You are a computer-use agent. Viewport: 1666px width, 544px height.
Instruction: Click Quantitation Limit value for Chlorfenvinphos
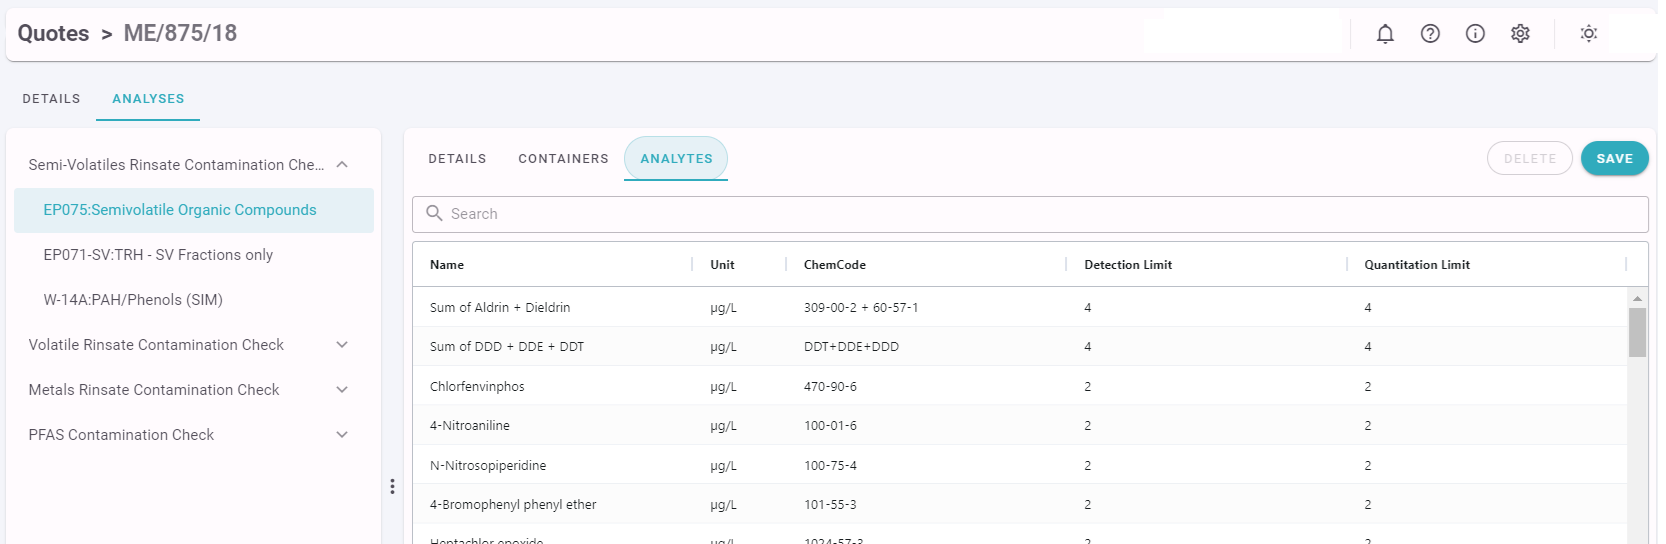1368,387
